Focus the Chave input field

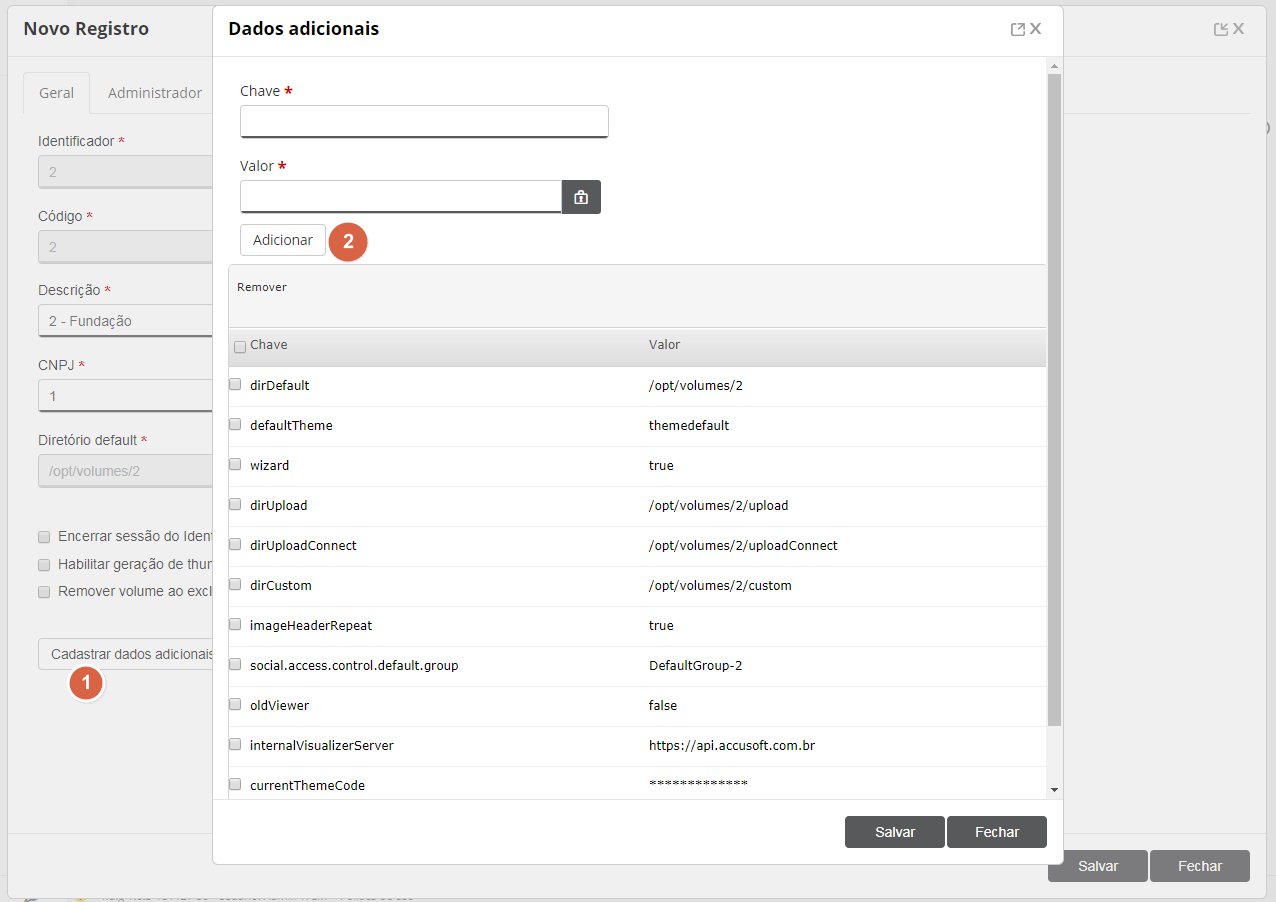[x=424, y=121]
